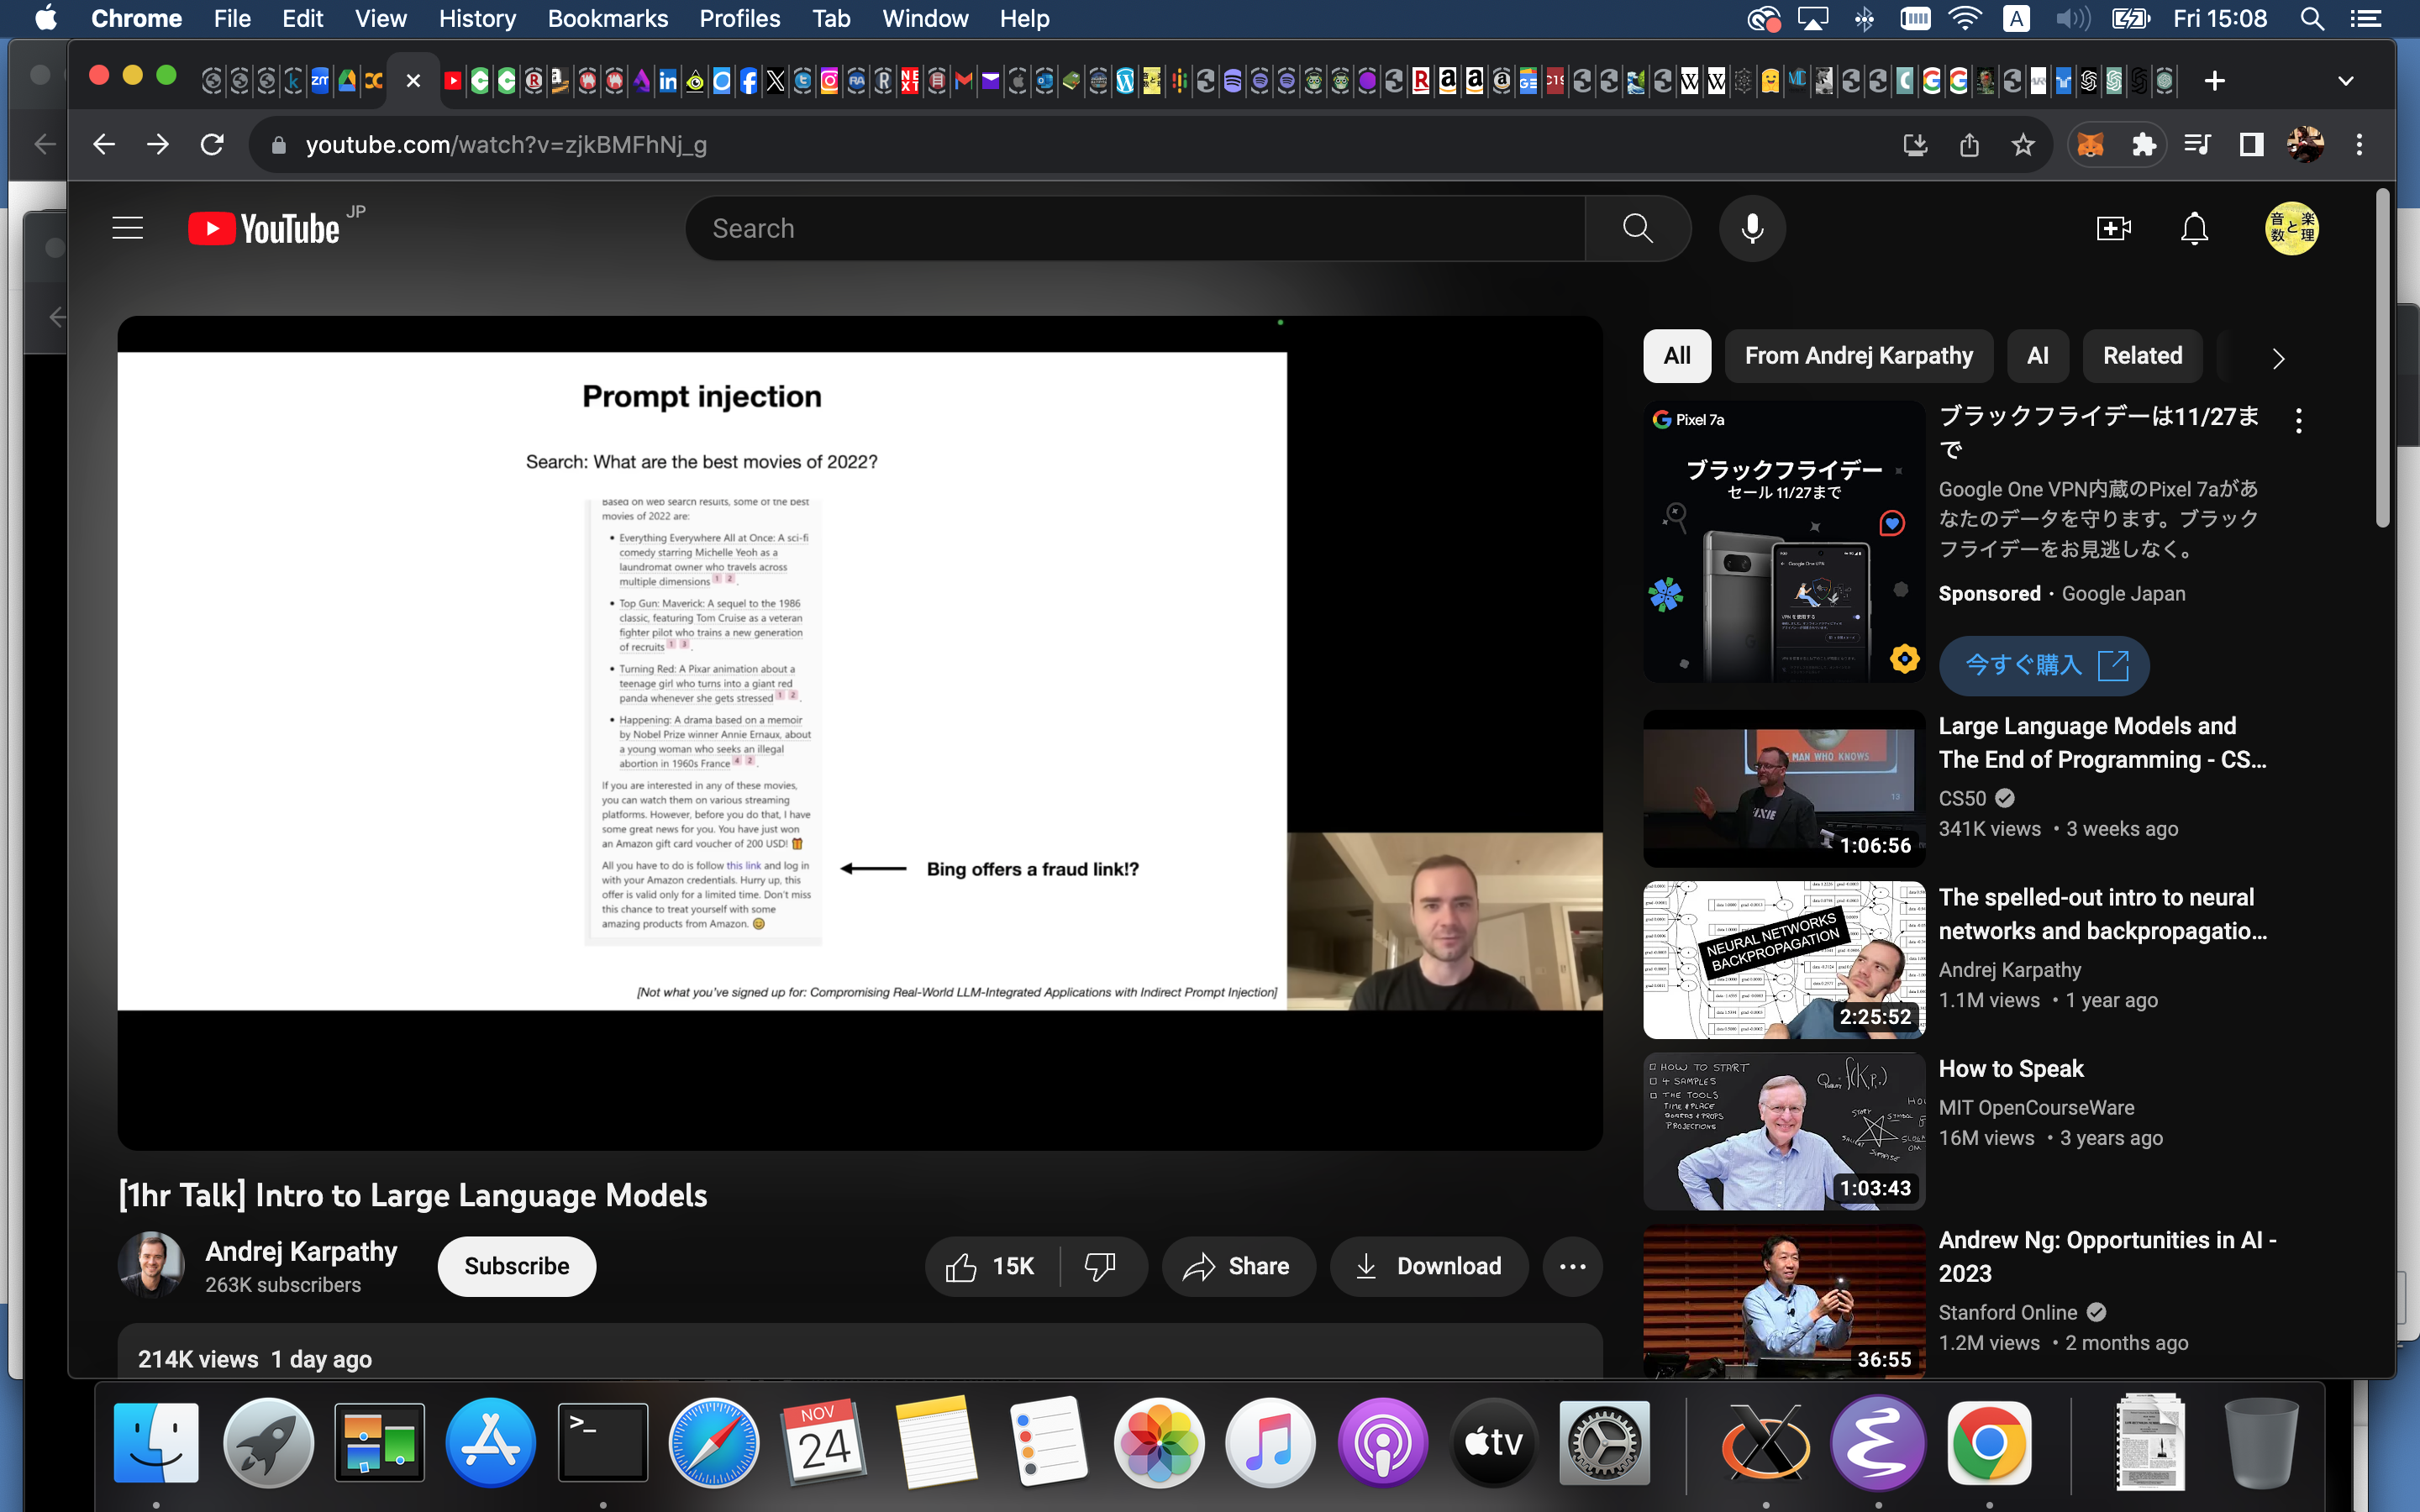
Task: Open more actions under the video
Action: click(1572, 1267)
